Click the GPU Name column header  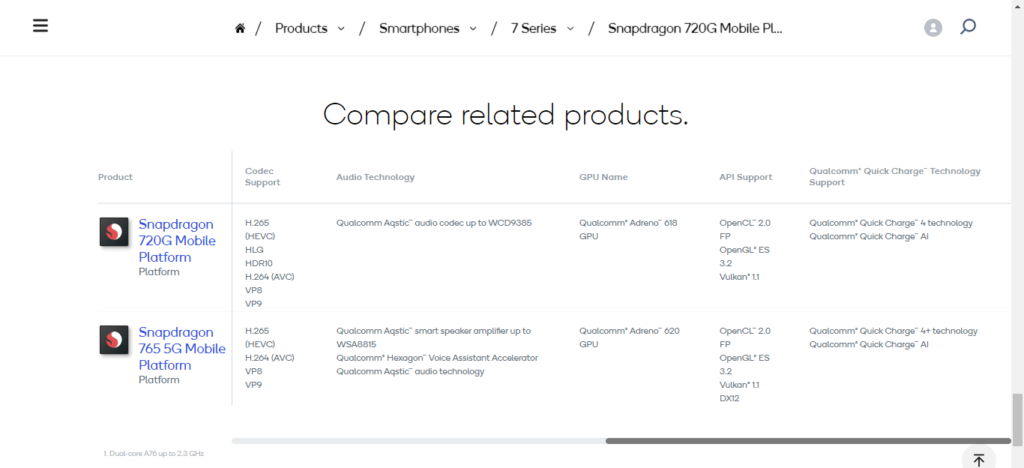tap(604, 177)
